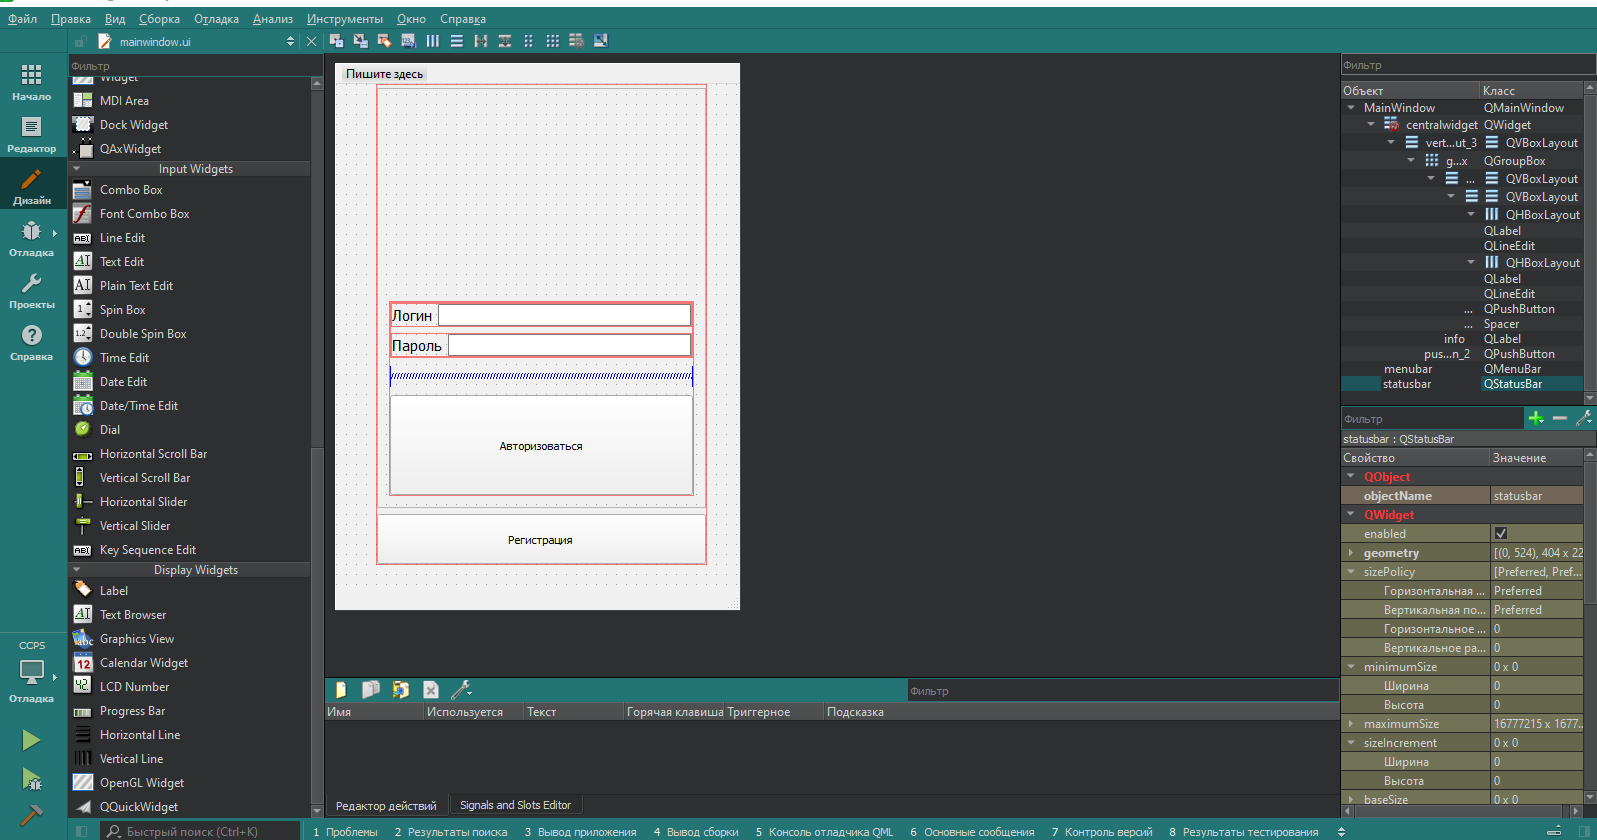Start debugging with run-debug button
1597x840 pixels.
32,779
